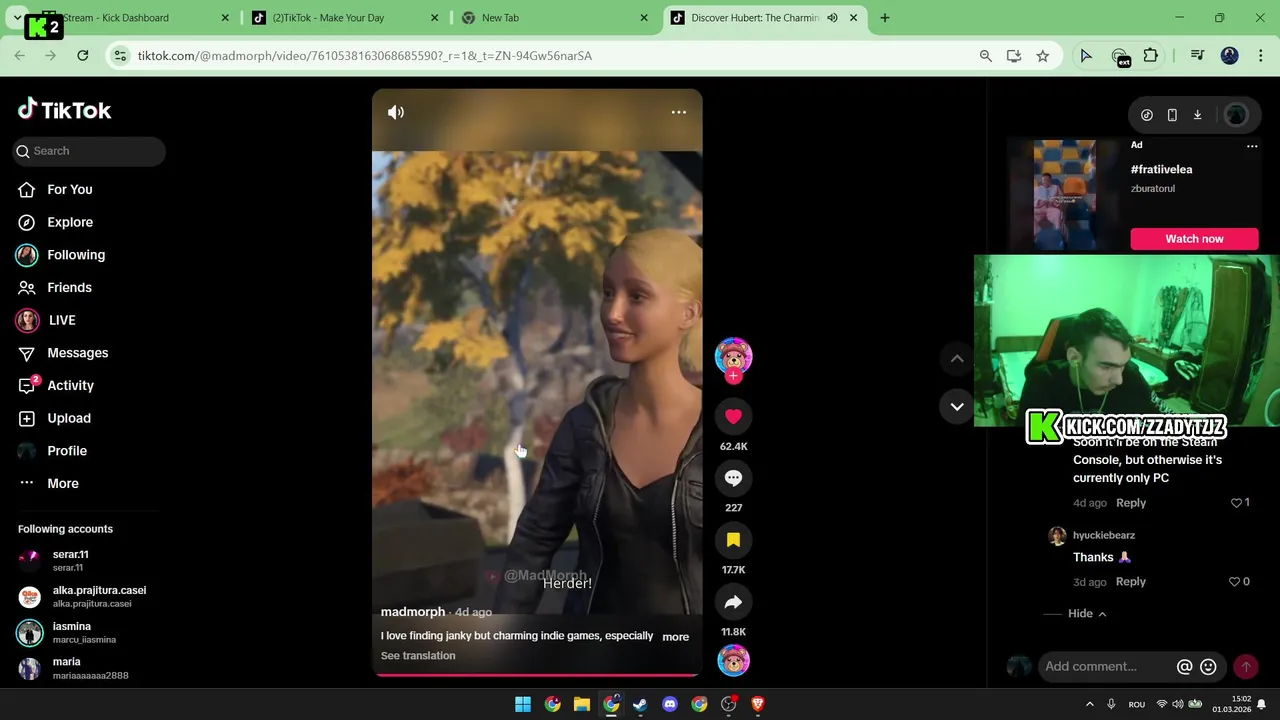Seek on the video progress bar
This screenshot has height=720, width=1280.
(x=537, y=675)
